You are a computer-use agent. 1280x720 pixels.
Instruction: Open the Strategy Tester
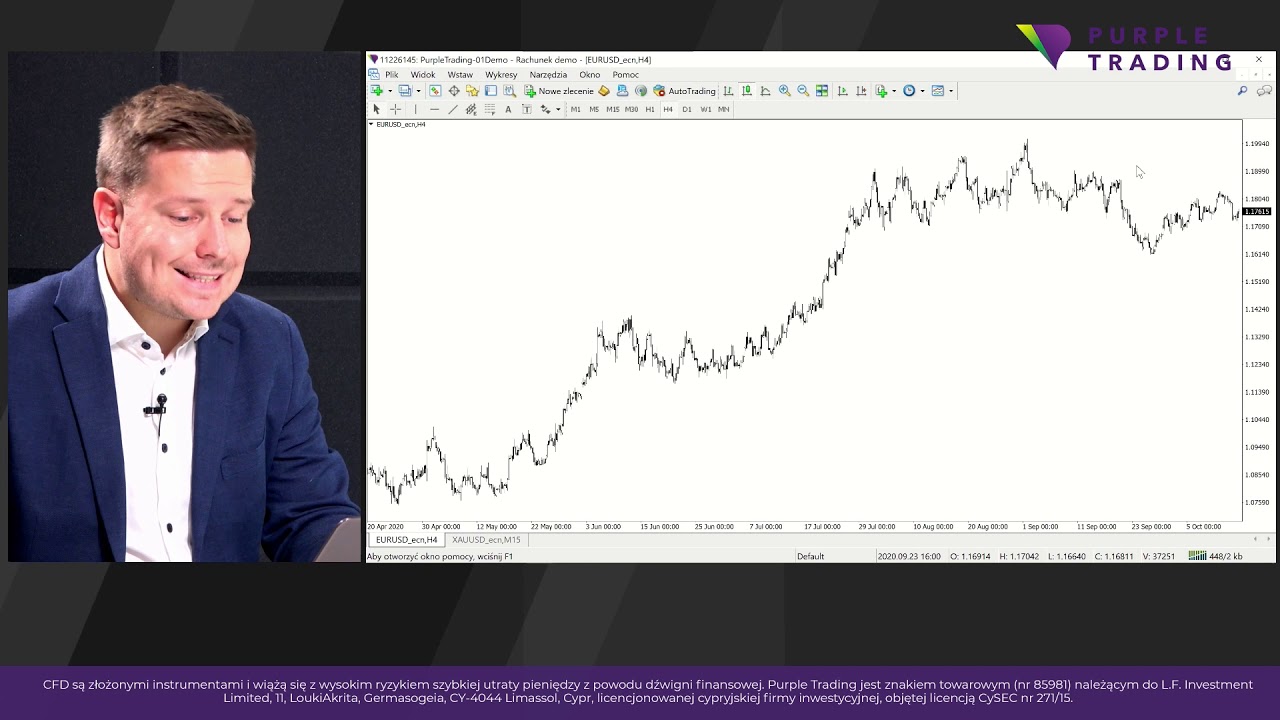tap(510, 91)
